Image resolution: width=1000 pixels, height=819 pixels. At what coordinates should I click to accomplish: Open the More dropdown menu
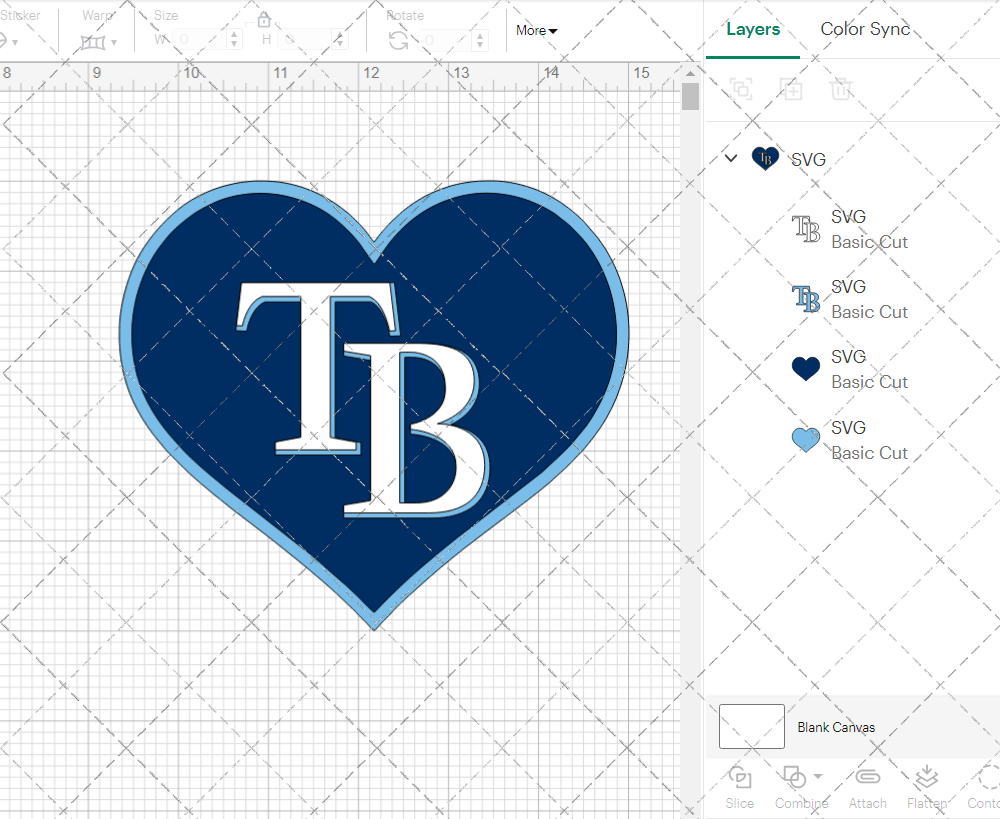536,30
